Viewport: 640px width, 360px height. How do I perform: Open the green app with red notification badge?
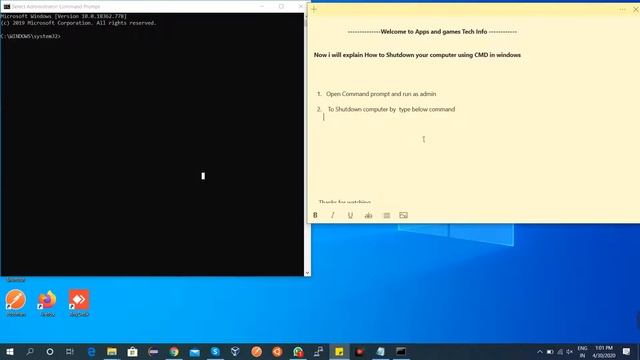[x=298, y=351]
